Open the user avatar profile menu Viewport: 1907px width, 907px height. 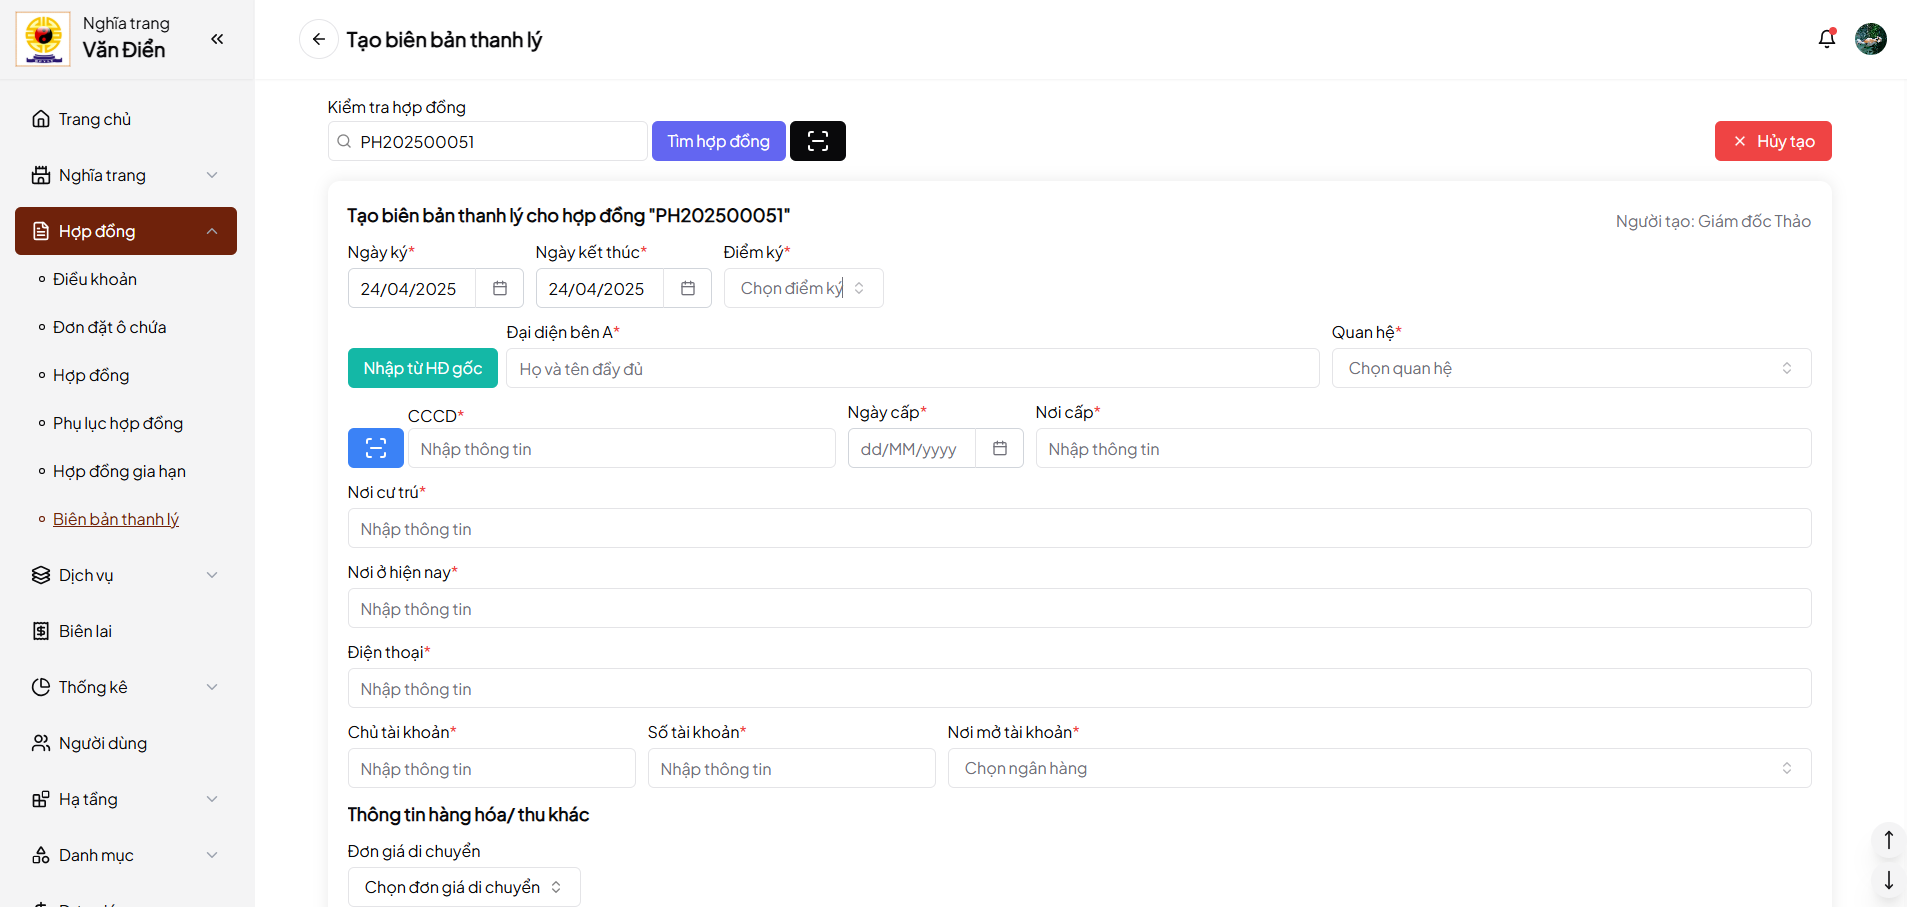[1870, 39]
